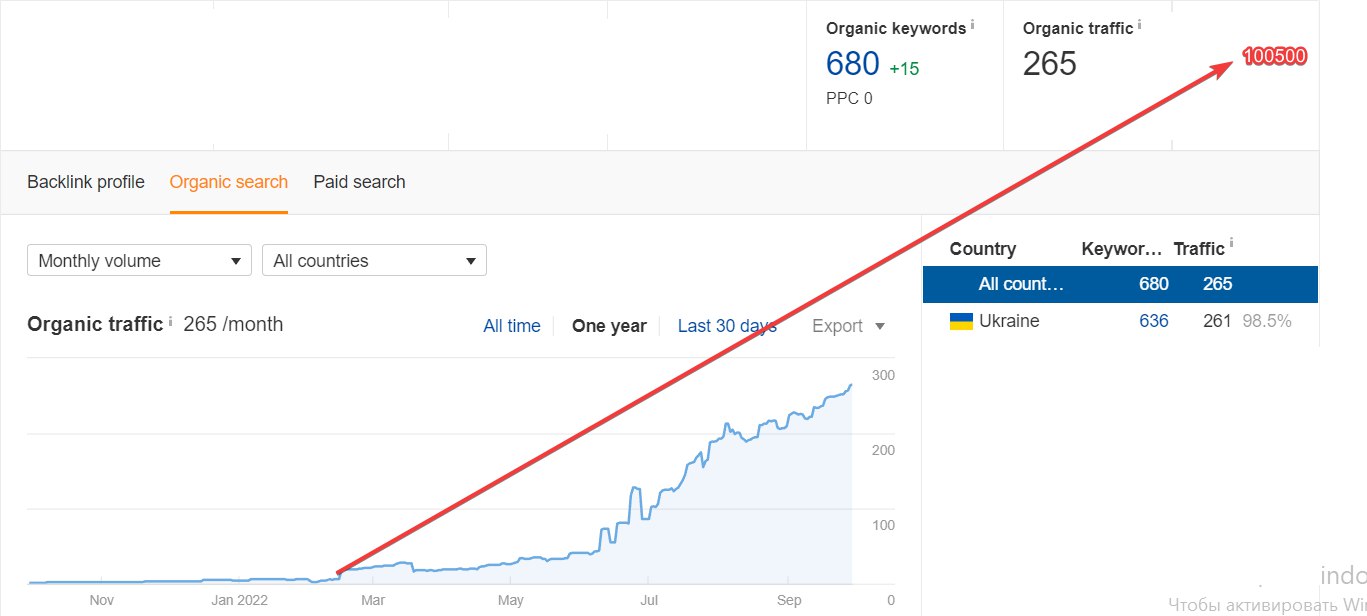The width and height of the screenshot is (1367, 616).
Task: Click info icon by chart's Organic traffic heading
Action: (x=170, y=321)
